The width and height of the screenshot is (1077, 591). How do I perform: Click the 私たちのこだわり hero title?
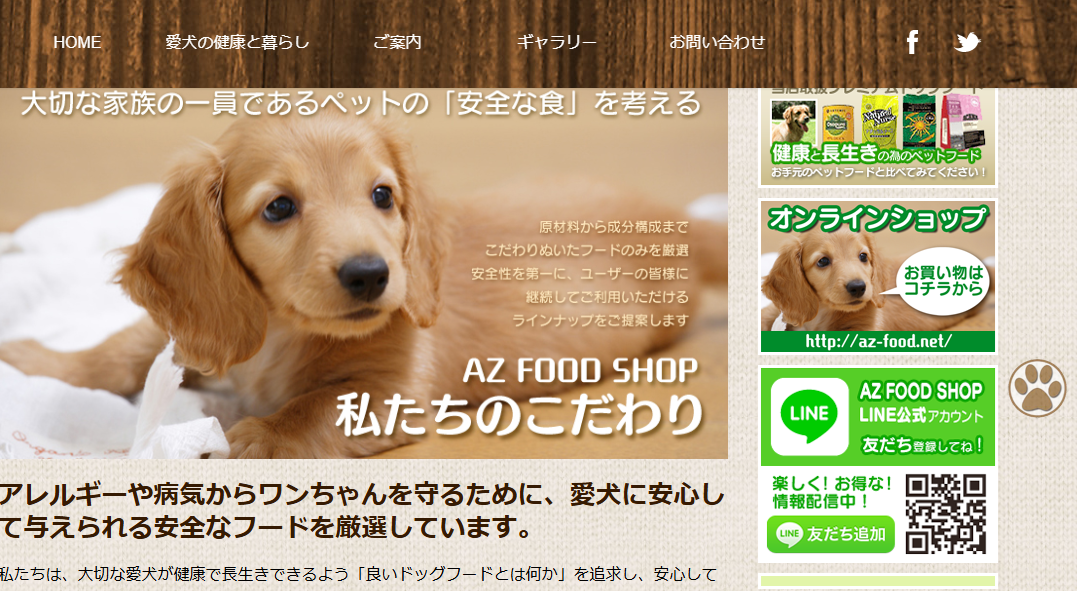click(x=519, y=415)
